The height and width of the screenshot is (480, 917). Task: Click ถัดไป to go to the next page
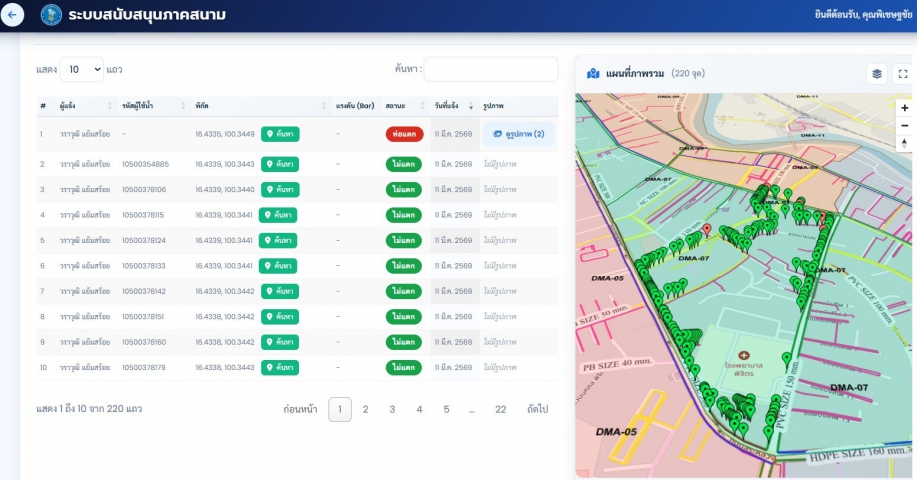[x=537, y=409]
